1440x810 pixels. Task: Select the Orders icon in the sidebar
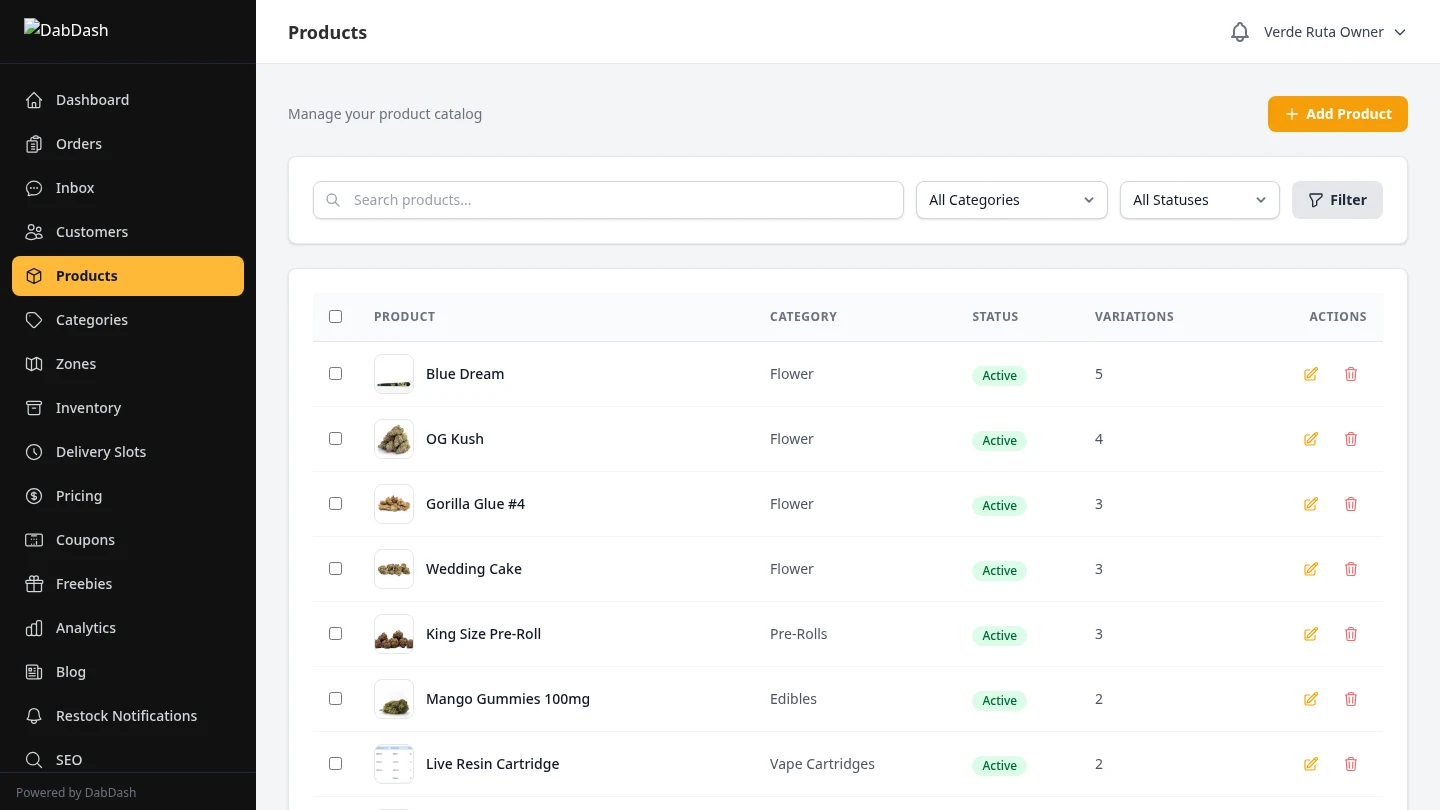pyautogui.click(x=33, y=143)
